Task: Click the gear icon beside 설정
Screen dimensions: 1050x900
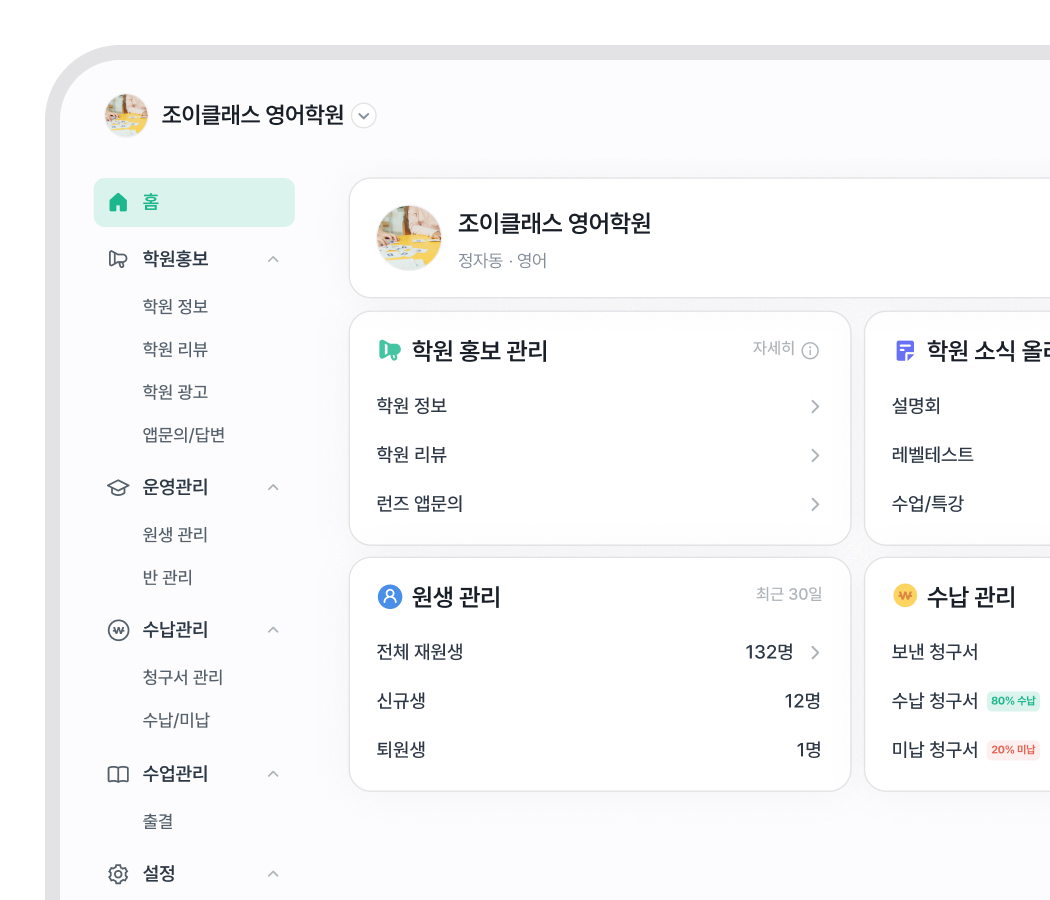Action: [118, 874]
